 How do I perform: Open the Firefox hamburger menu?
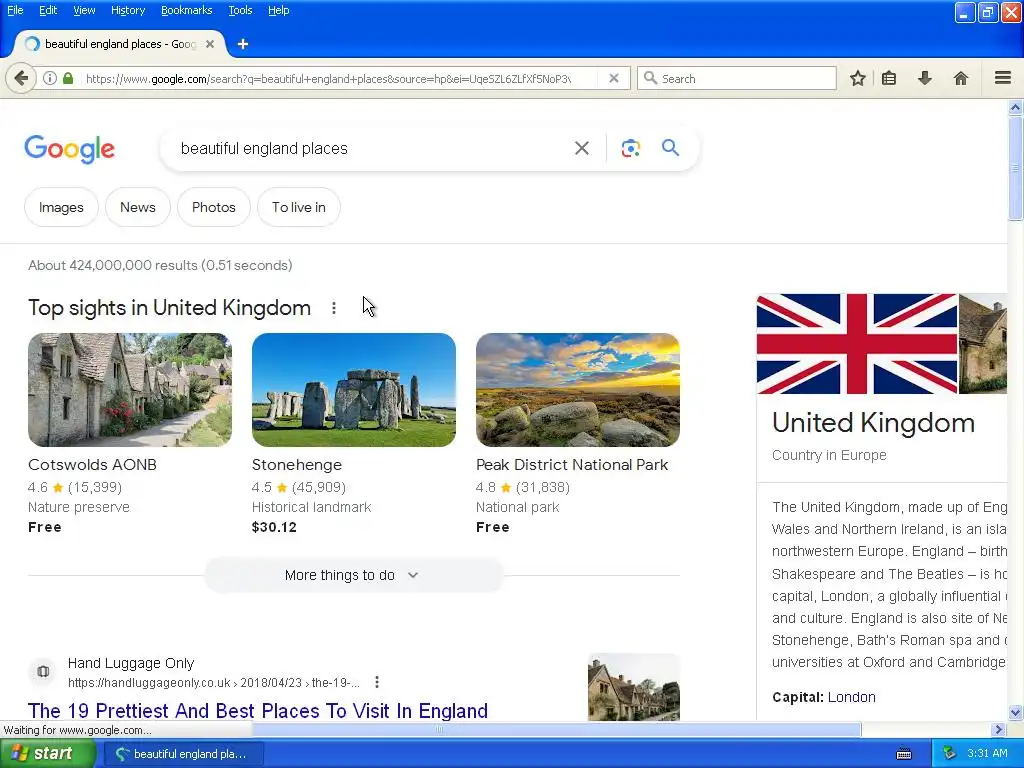click(x=1002, y=78)
